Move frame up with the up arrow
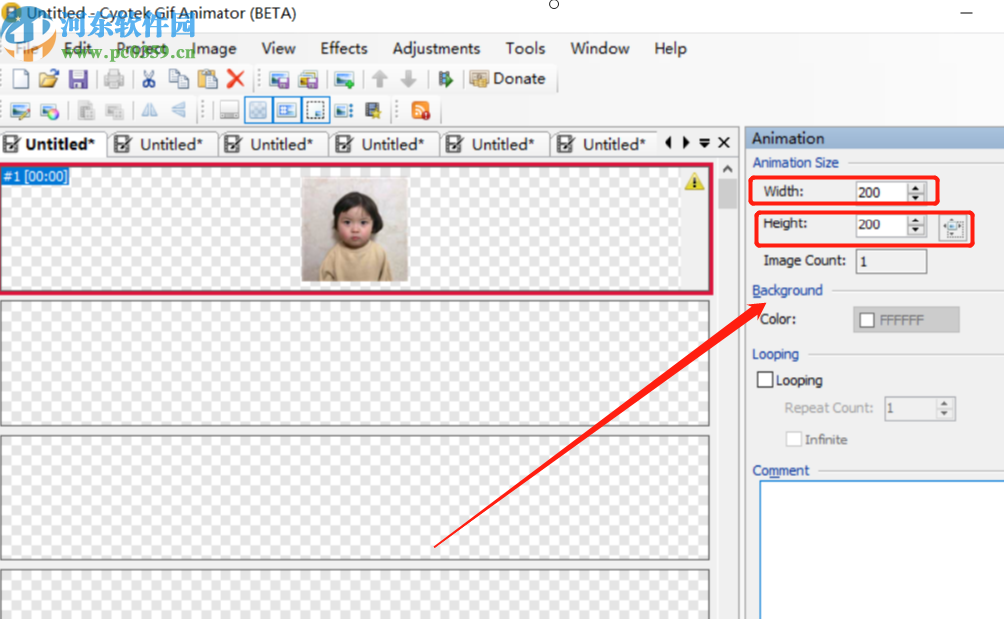The width and height of the screenshot is (1004, 619). tap(380, 79)
